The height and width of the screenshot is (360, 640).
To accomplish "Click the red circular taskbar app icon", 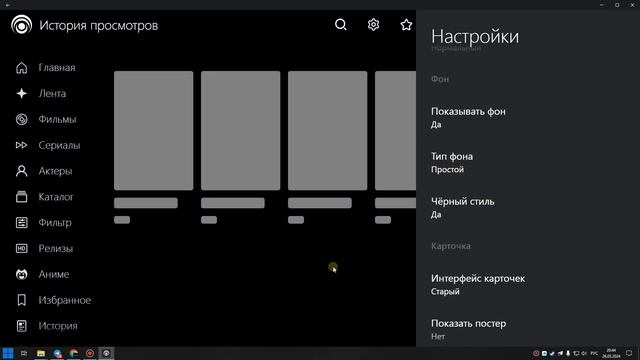I will coord(90,353).
